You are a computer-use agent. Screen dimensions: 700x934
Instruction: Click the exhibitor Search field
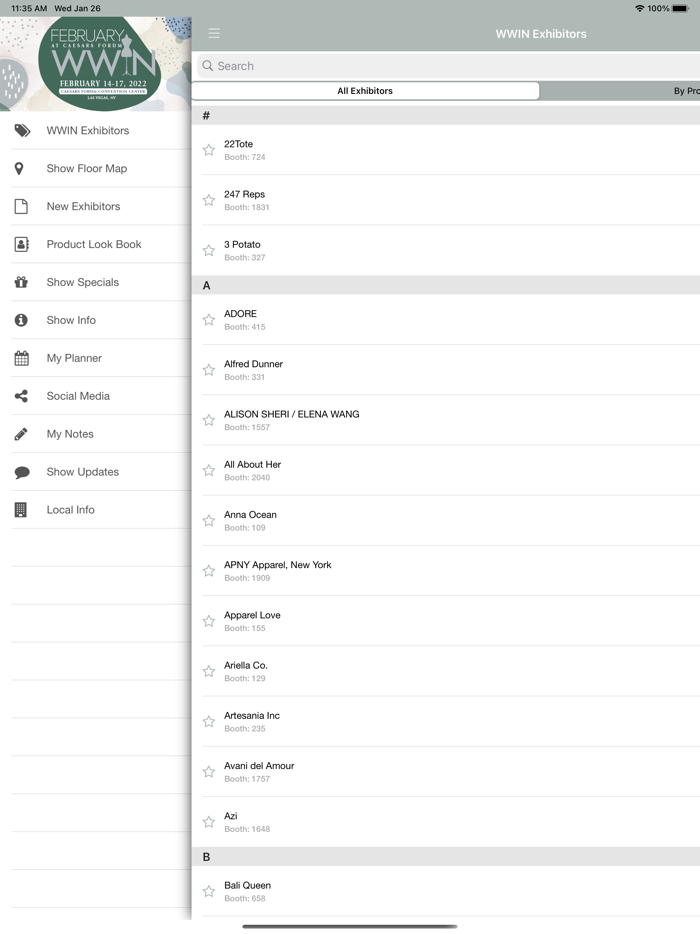[450, 66]
